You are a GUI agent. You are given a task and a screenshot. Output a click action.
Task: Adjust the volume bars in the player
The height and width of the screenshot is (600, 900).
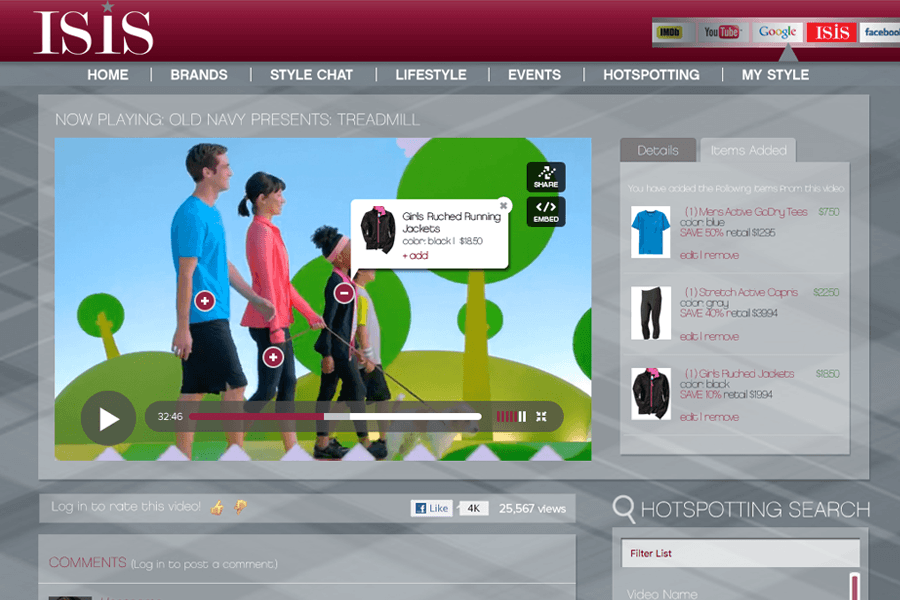(x=511, y=417)
